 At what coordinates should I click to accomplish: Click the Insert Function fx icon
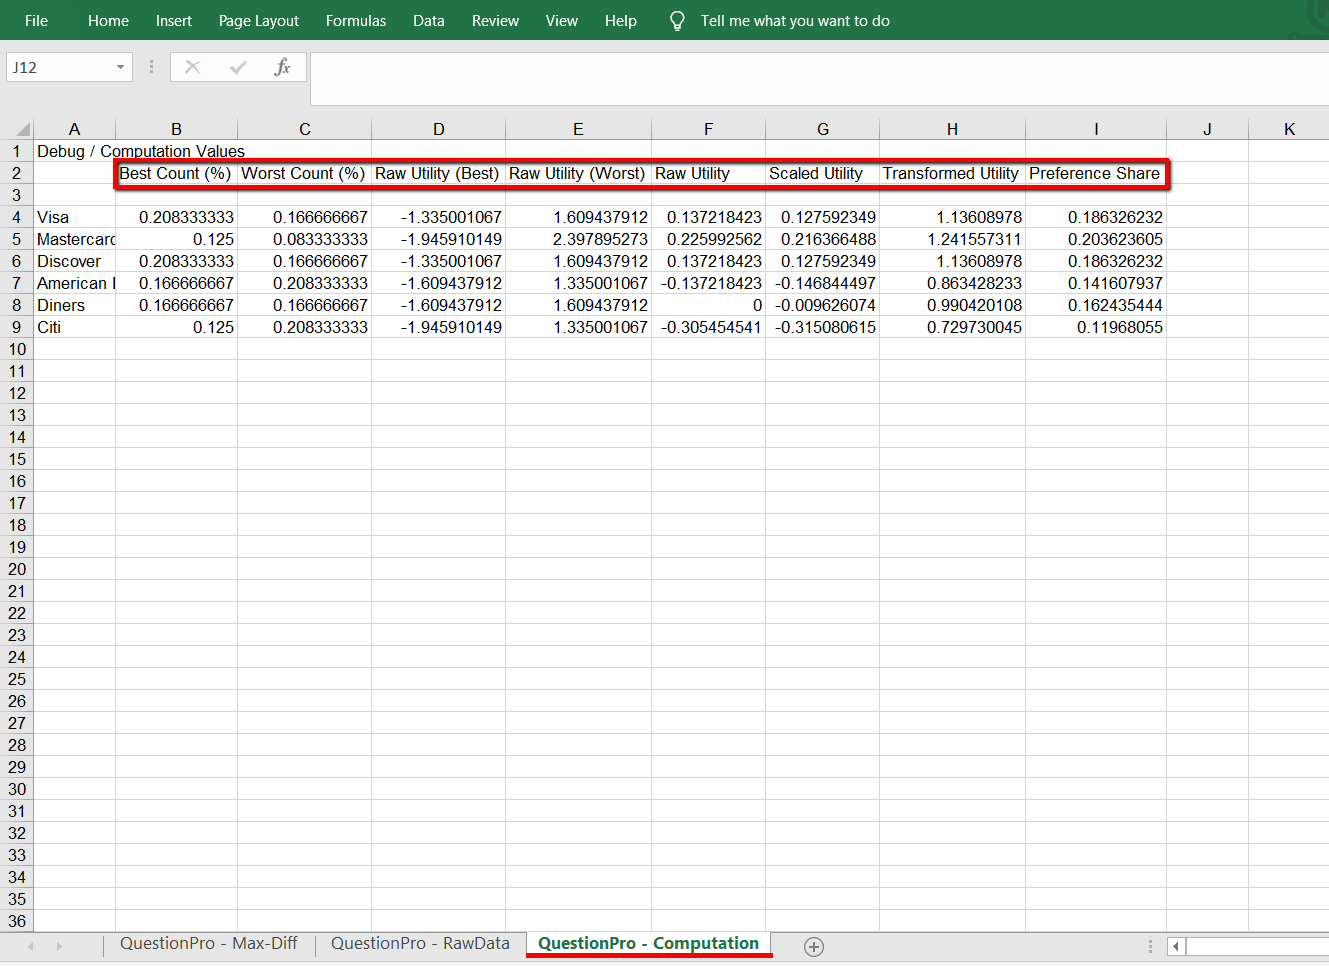point(282,67)
